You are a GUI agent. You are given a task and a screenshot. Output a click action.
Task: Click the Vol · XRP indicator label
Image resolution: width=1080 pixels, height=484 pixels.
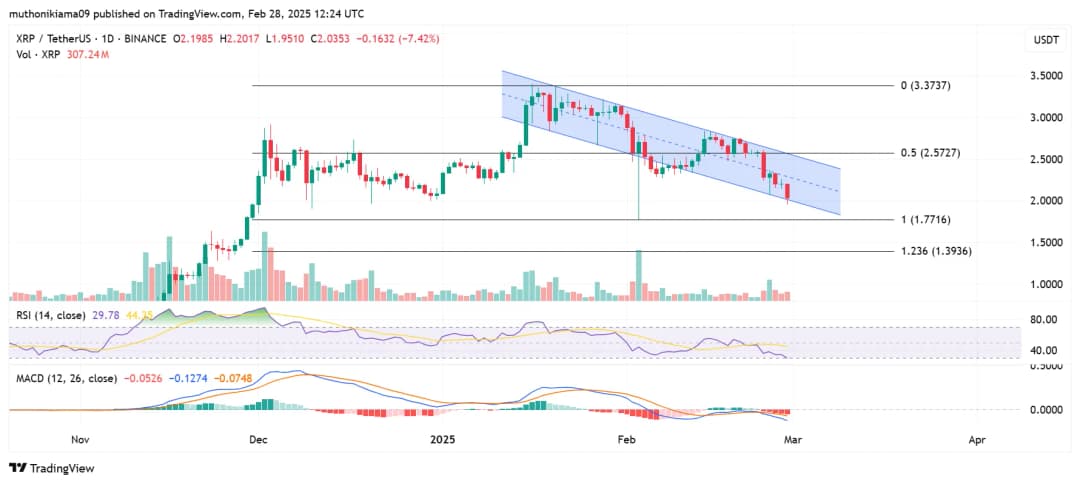click(x=31, y=53)
